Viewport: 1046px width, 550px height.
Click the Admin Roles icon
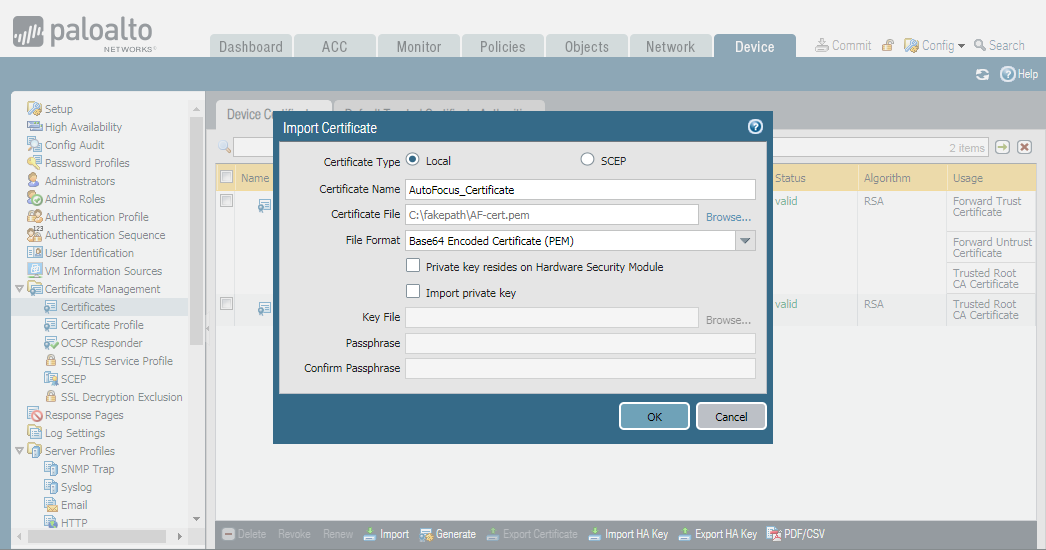34,198
